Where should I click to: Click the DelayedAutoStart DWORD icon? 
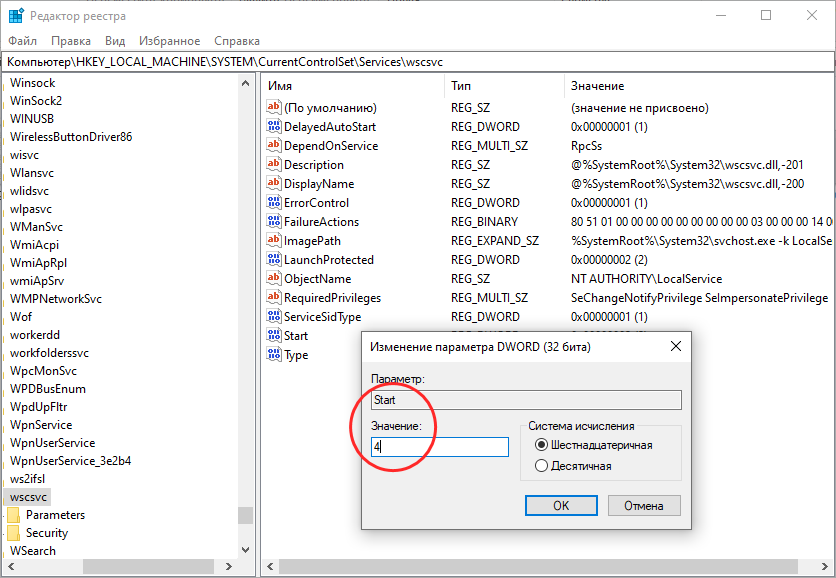pos(274,126)
